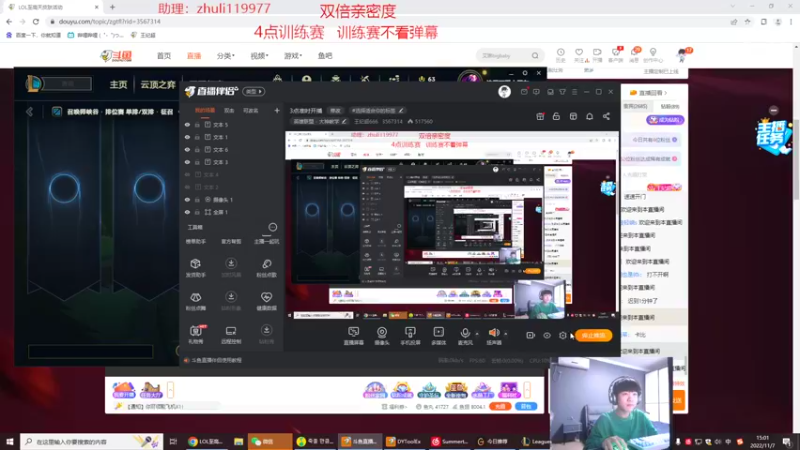Click the purple fan badge button in chat

pos(665,120)
